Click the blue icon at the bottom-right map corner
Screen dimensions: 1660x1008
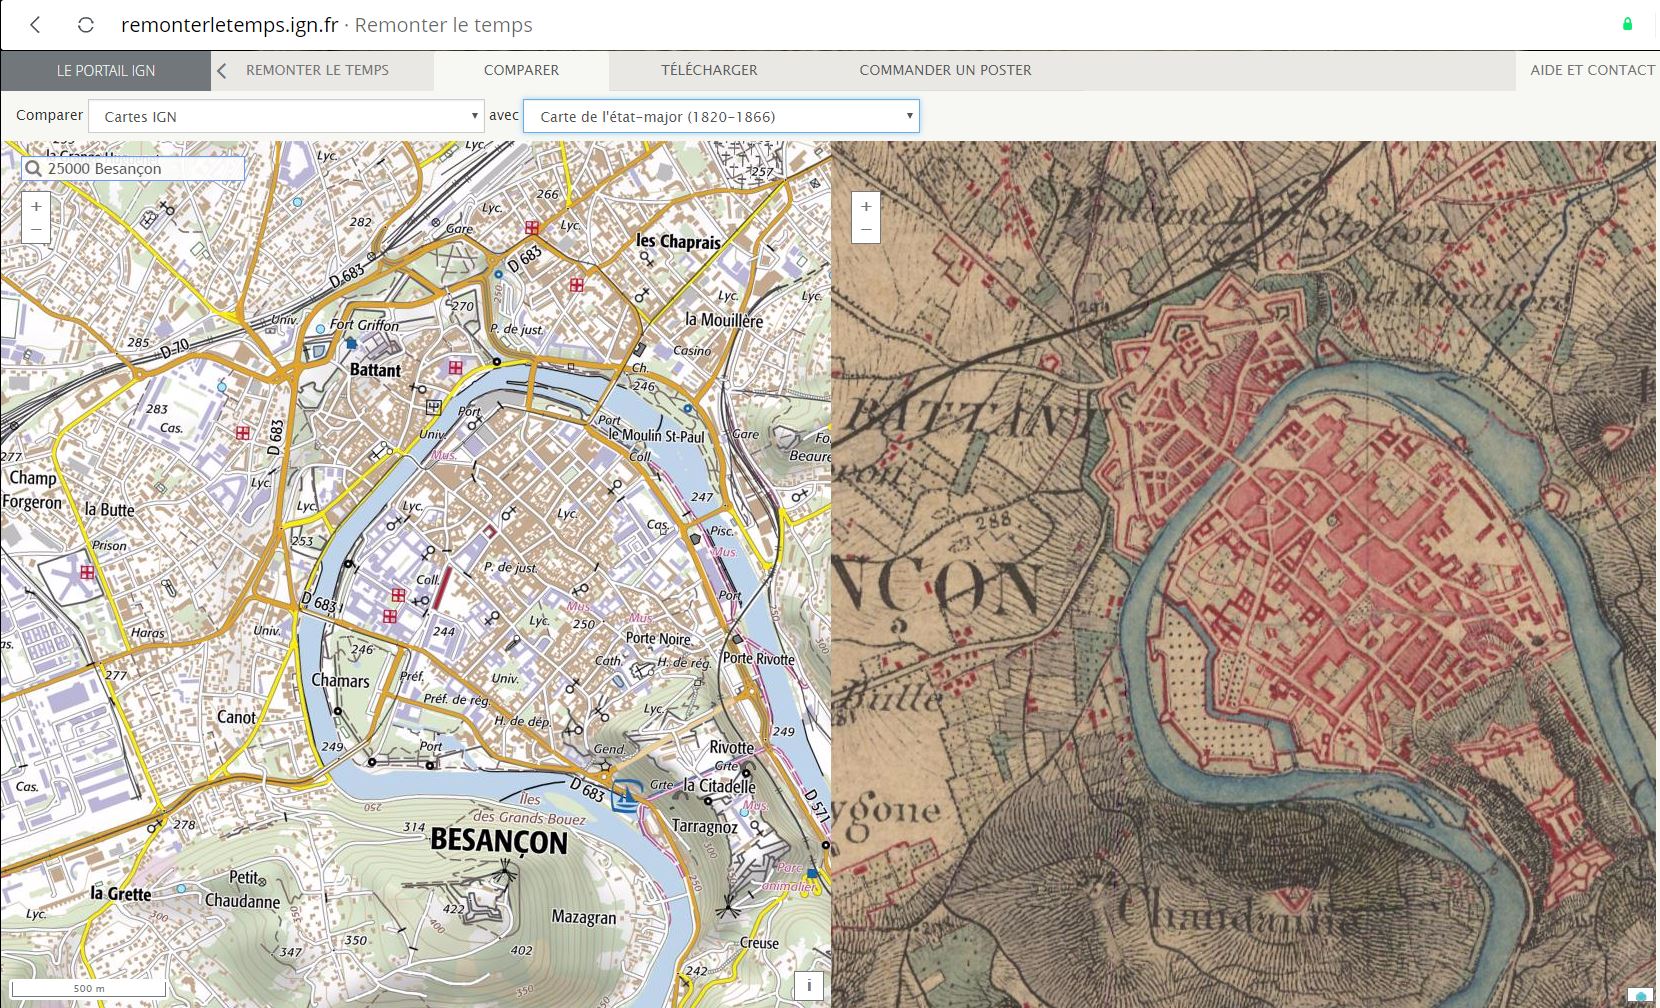point(1640,996)
